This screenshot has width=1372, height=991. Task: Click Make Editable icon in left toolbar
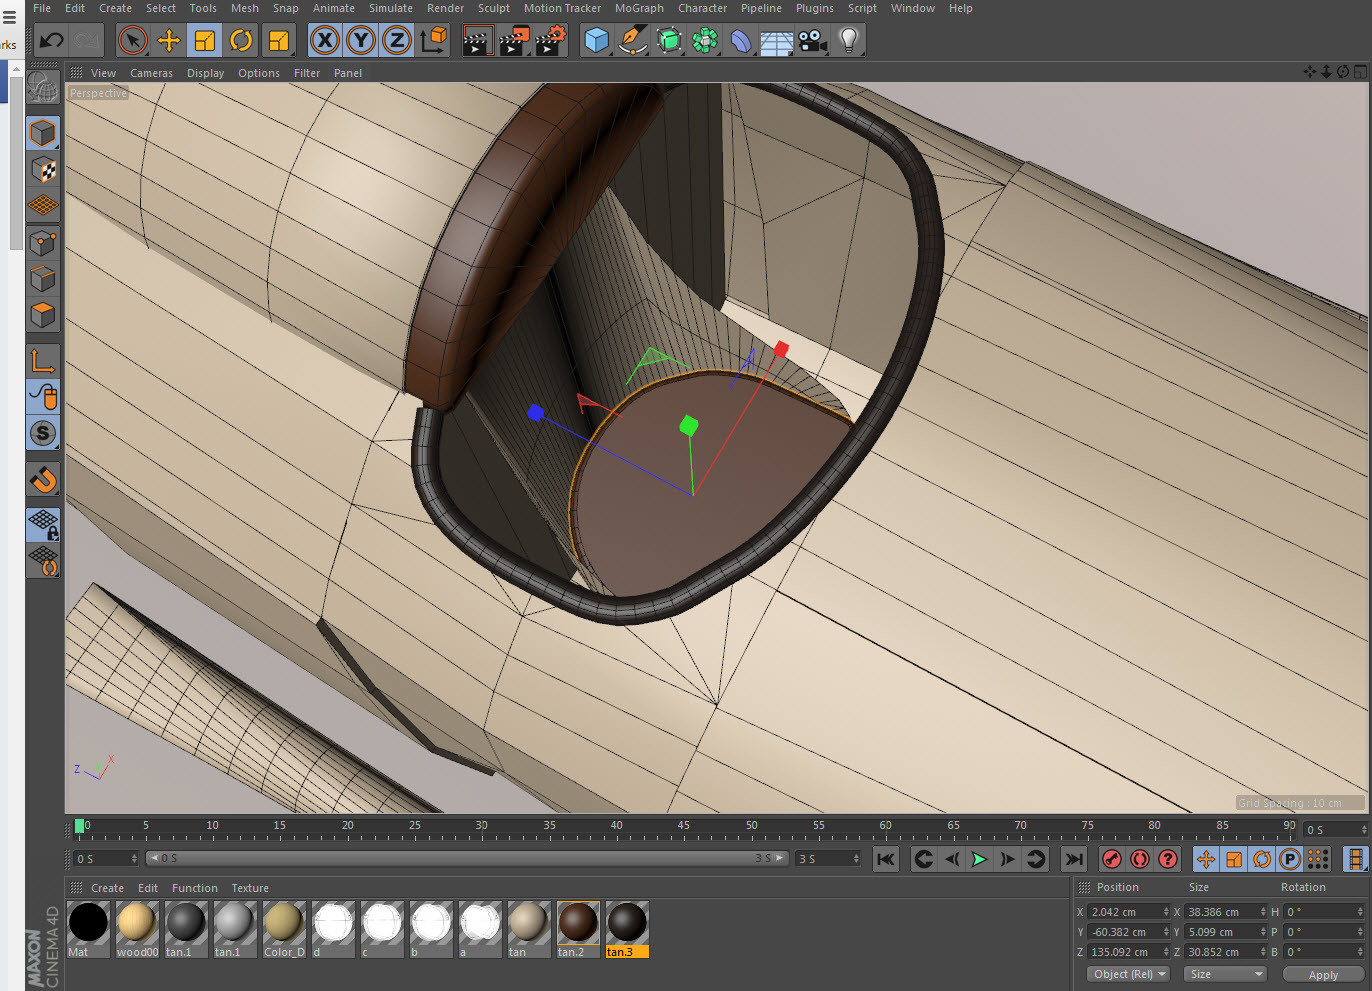coord(43,88)
